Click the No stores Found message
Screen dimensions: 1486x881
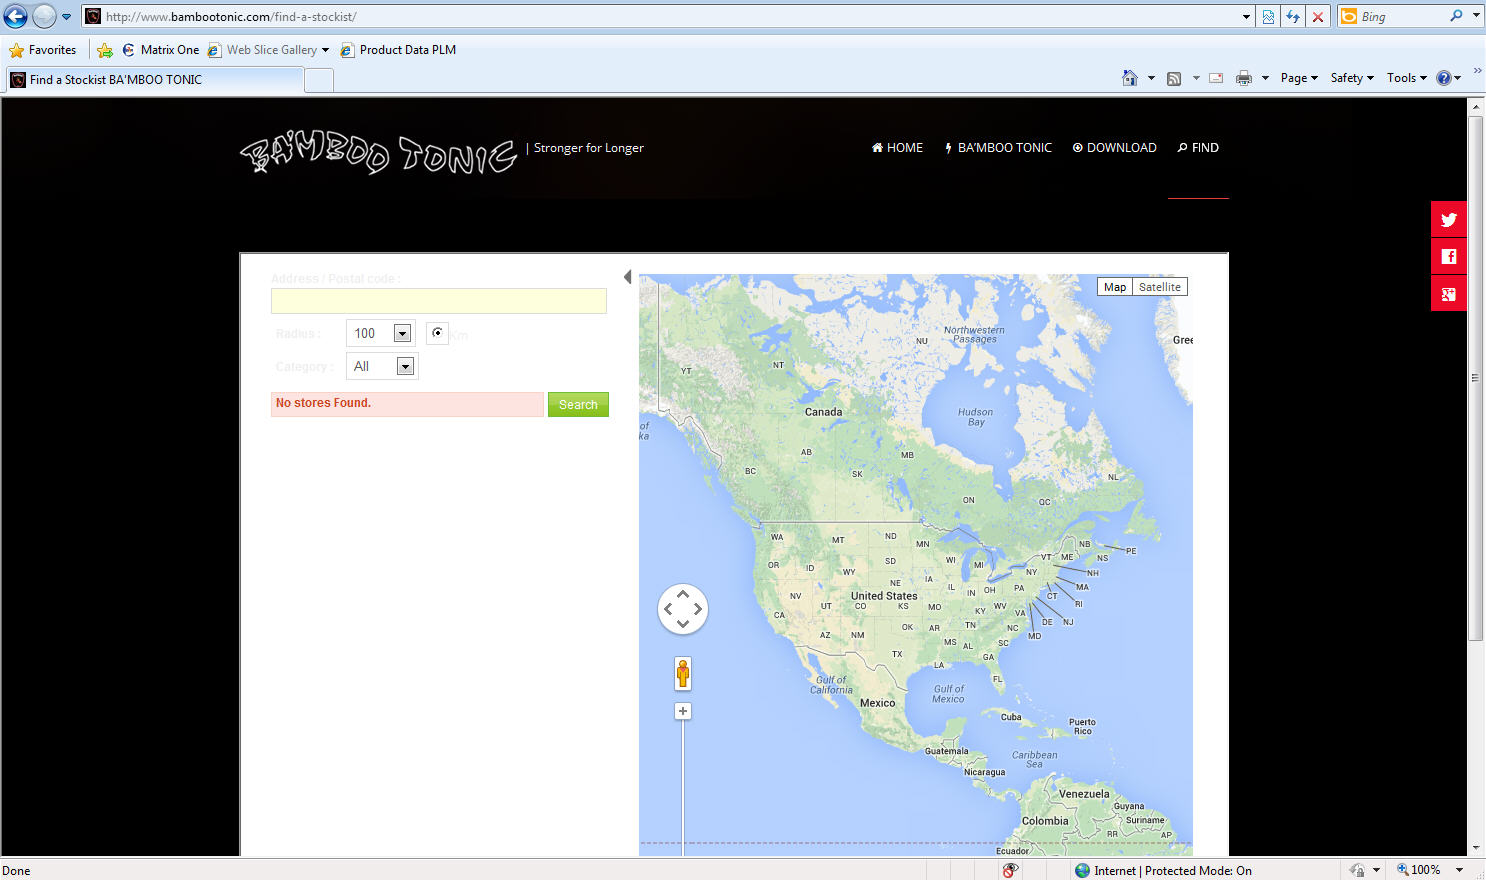407,404
